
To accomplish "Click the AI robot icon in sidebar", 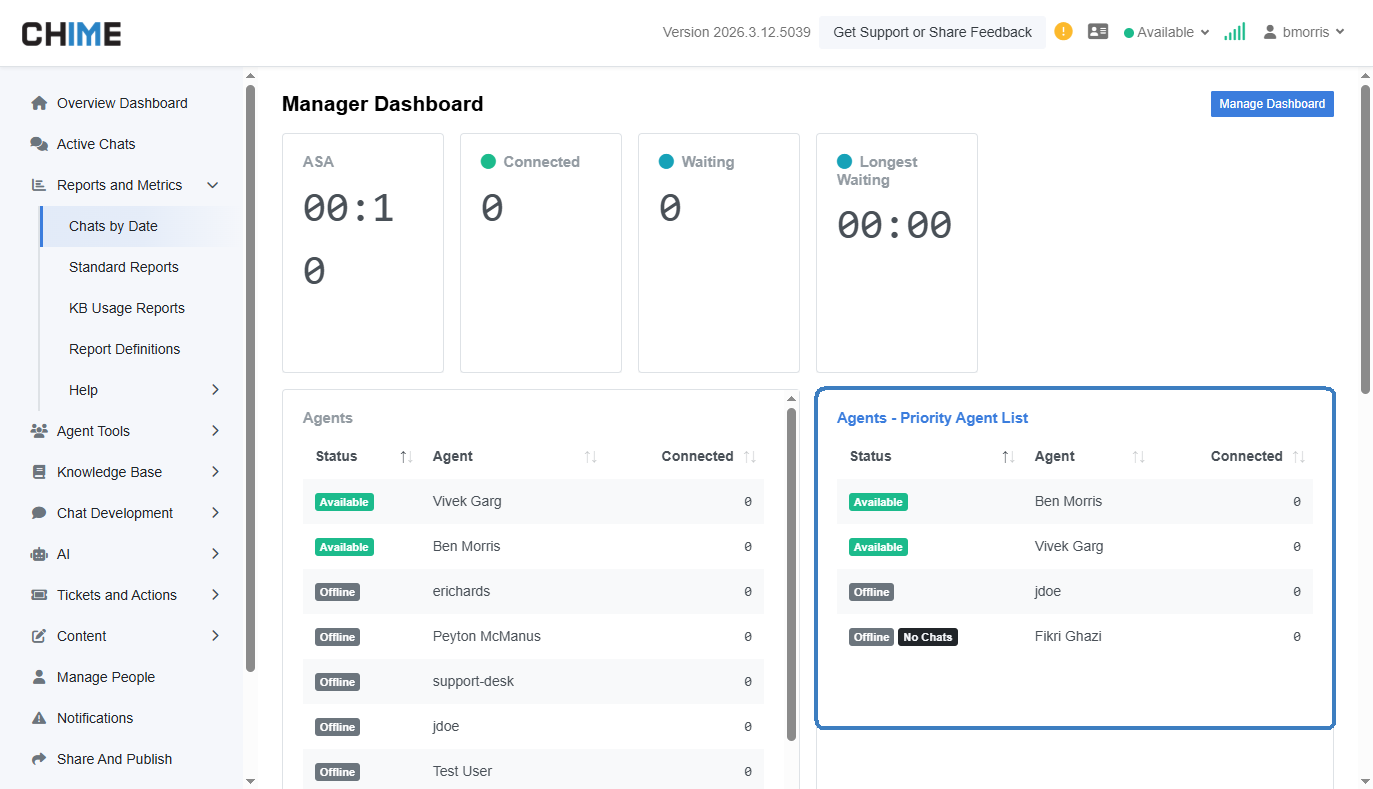I will point(39,554).
